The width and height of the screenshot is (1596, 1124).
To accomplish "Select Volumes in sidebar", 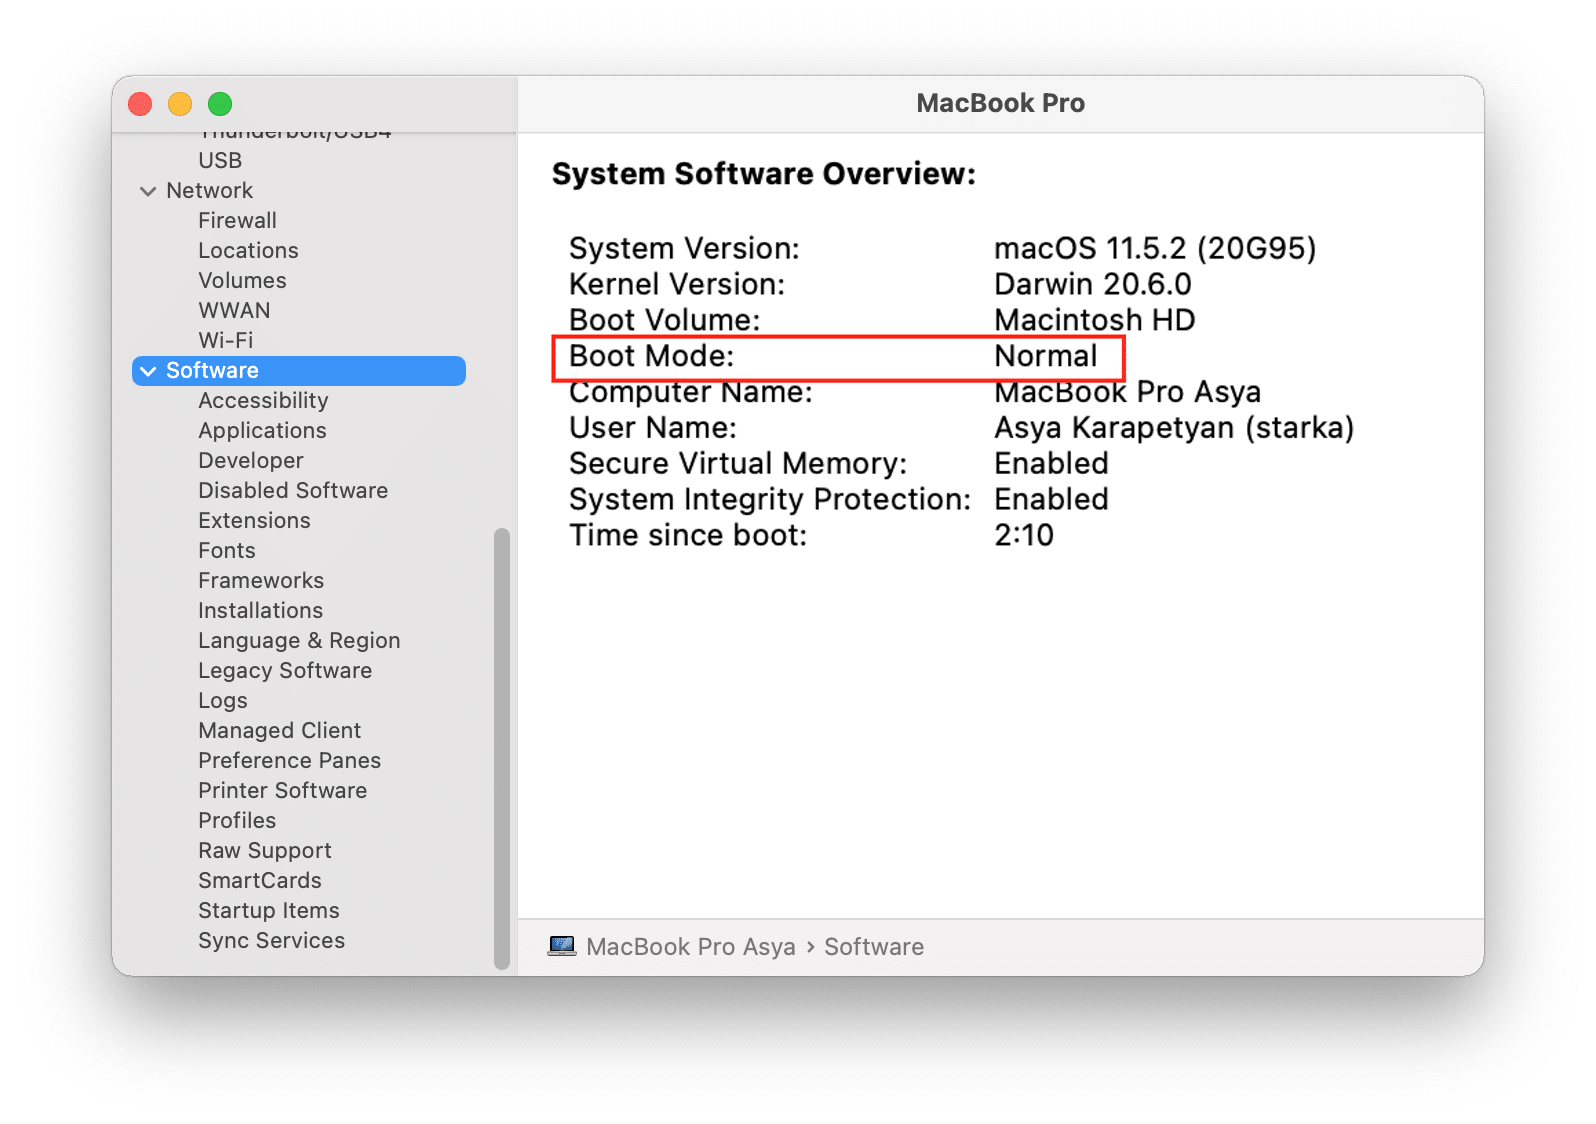I will tap(242, 280).
